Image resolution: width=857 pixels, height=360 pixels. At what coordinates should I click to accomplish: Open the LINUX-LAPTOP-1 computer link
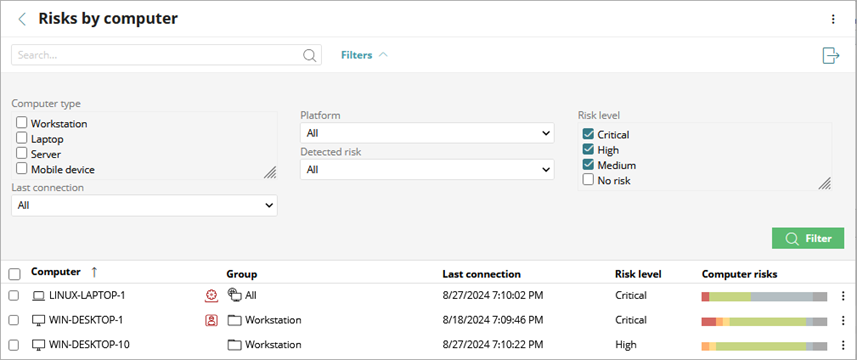tap(87, 296)
